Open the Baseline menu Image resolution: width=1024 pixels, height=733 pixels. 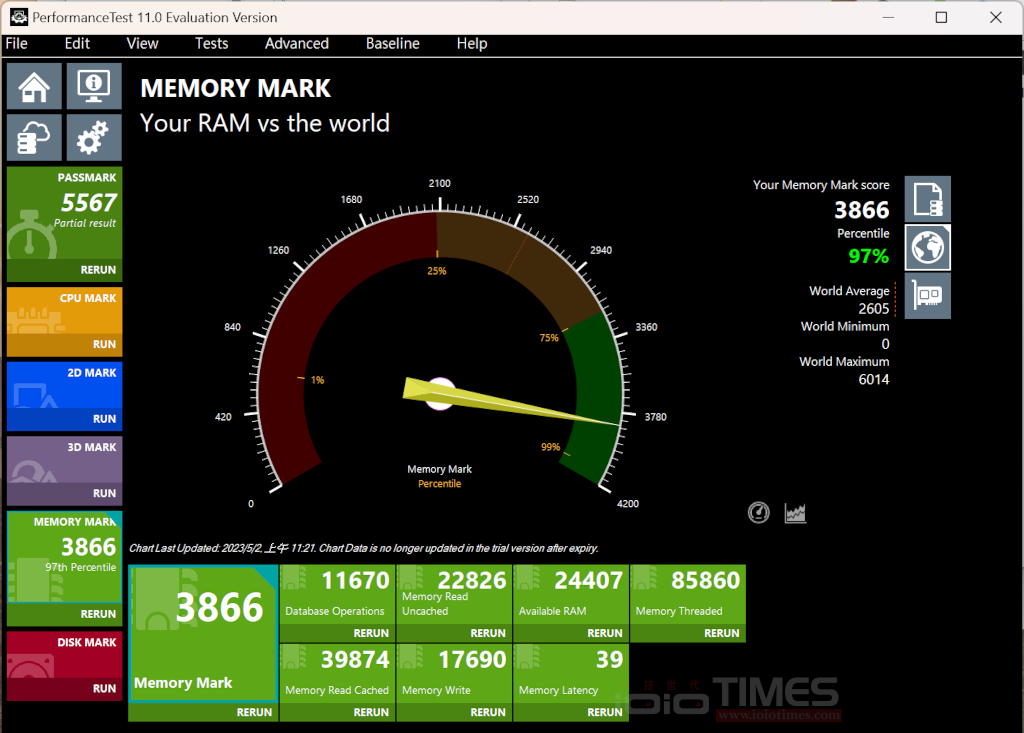pyautogui.click(x=392, y=43)
